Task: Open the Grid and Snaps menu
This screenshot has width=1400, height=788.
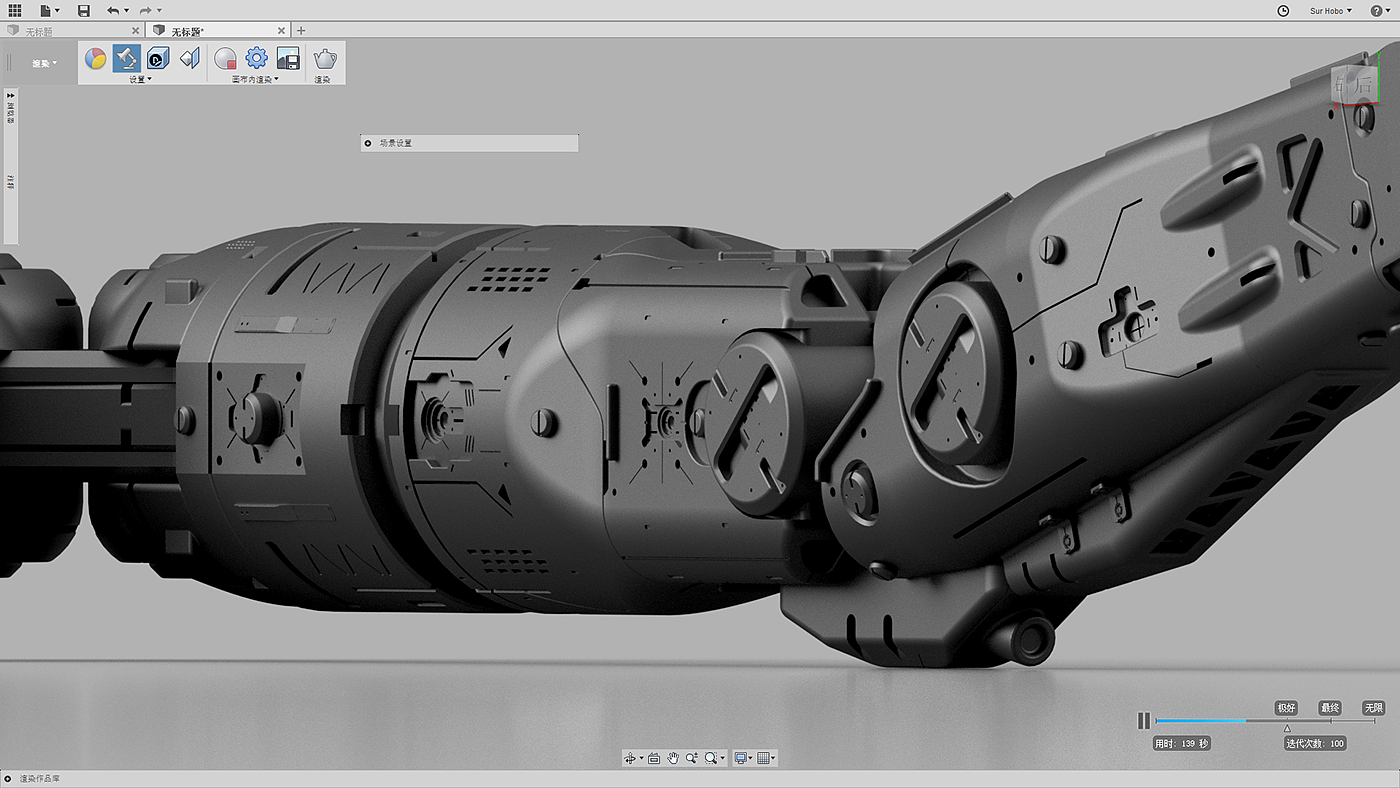Action: click(x=764, y=758)
